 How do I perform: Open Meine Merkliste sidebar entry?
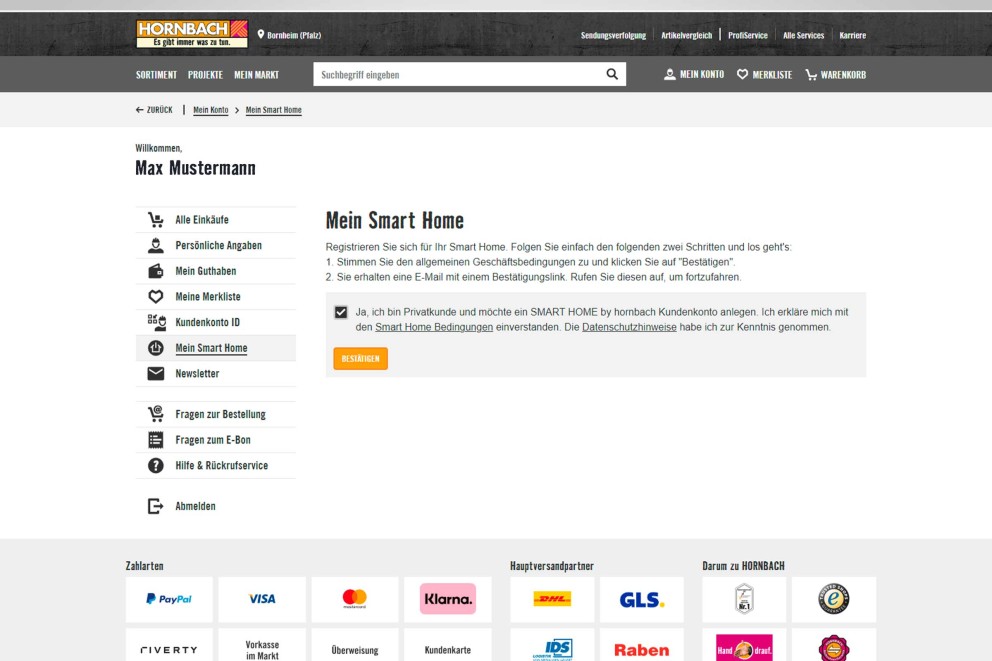216,297
